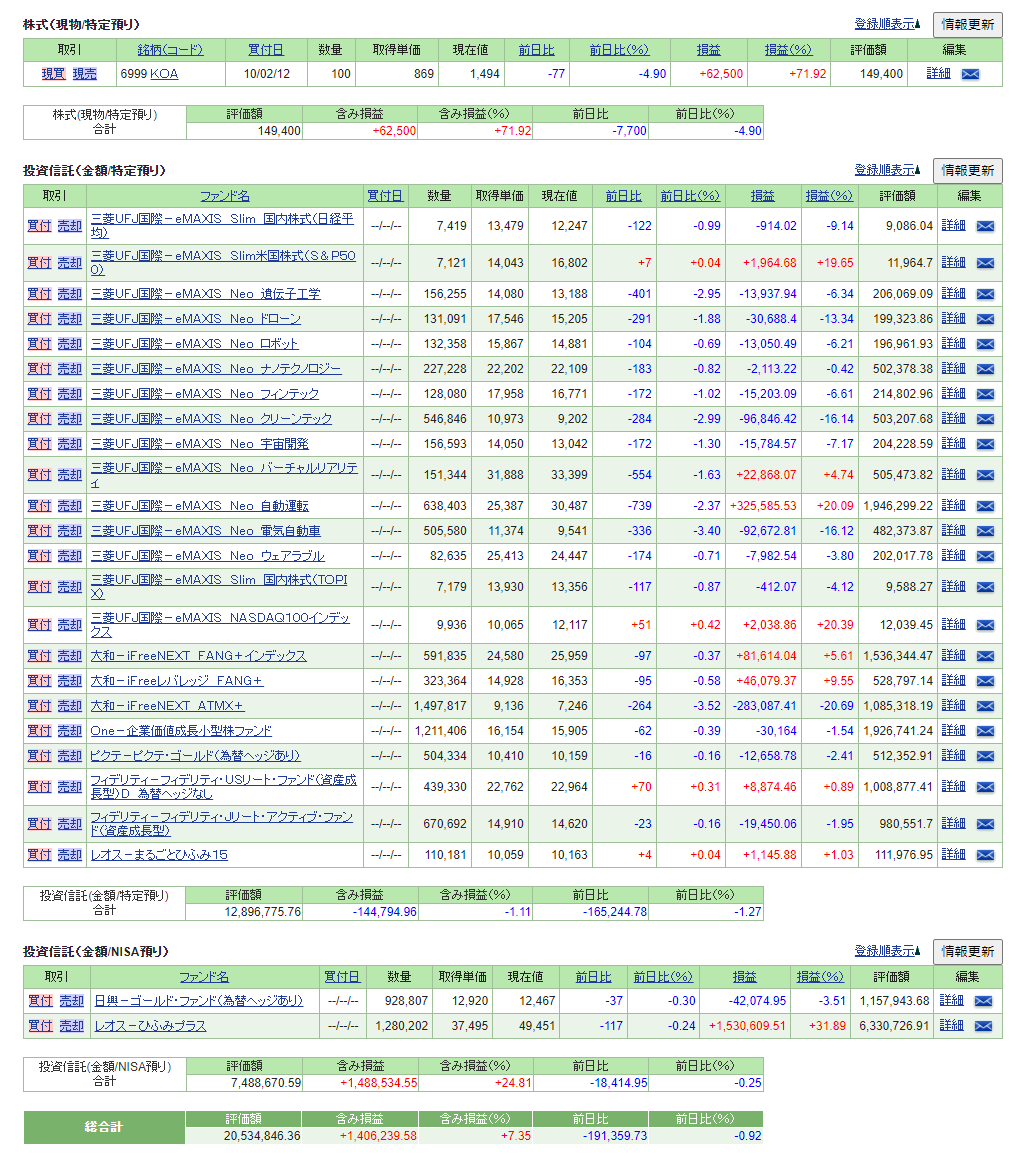Screen dimensions: 1032x1168
Task: Sort 特定預り funds by ファンド名 header
Action: pos(225,196)
